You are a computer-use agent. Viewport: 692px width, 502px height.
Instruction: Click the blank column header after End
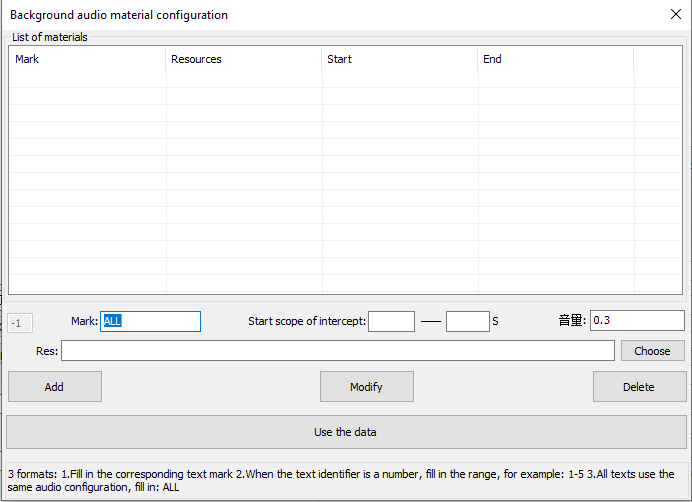click(658, 59)
